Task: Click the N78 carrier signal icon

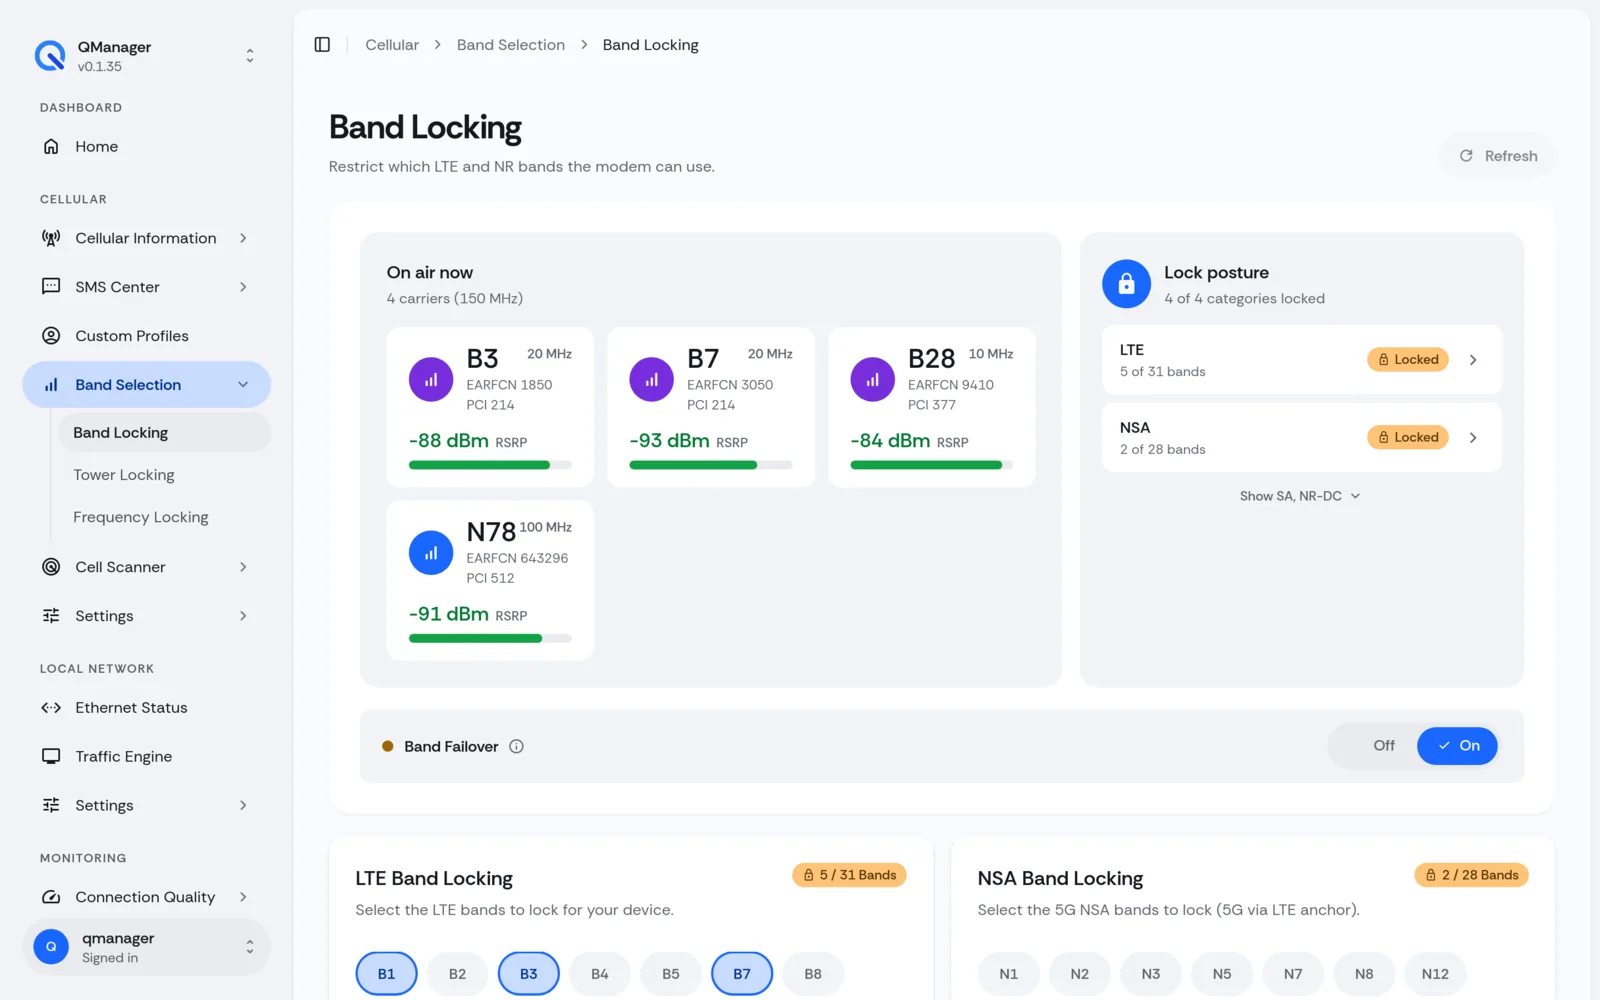Action: point(431,553)
